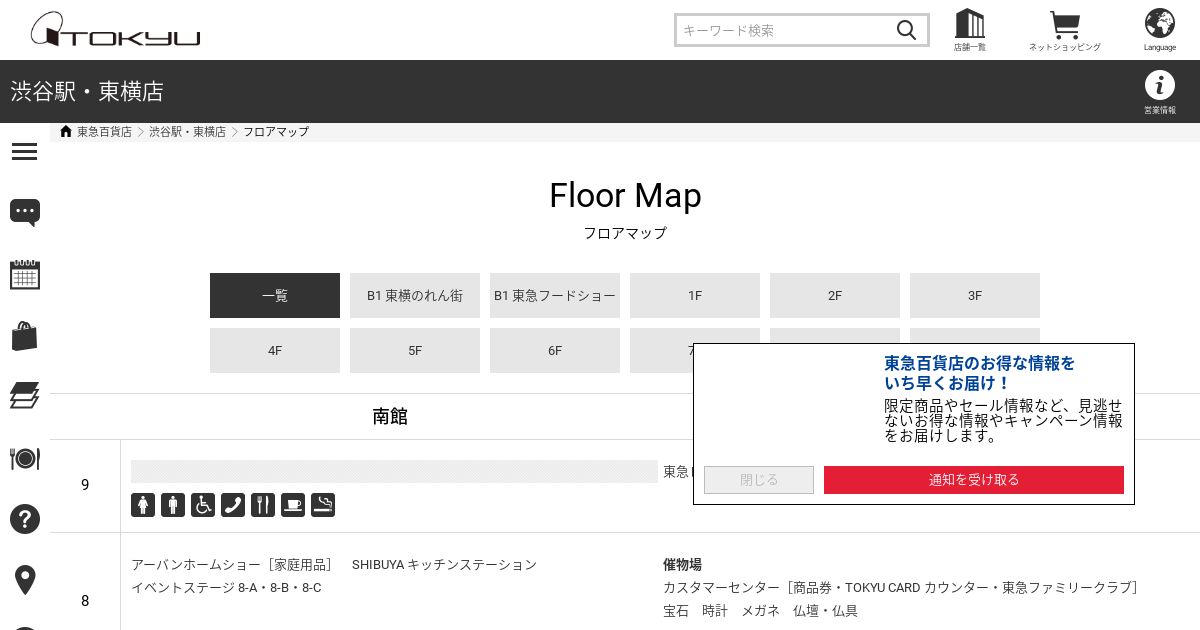
Task: Click アーバンホームショー［家庭用品］ text
Action: [233, 565]
